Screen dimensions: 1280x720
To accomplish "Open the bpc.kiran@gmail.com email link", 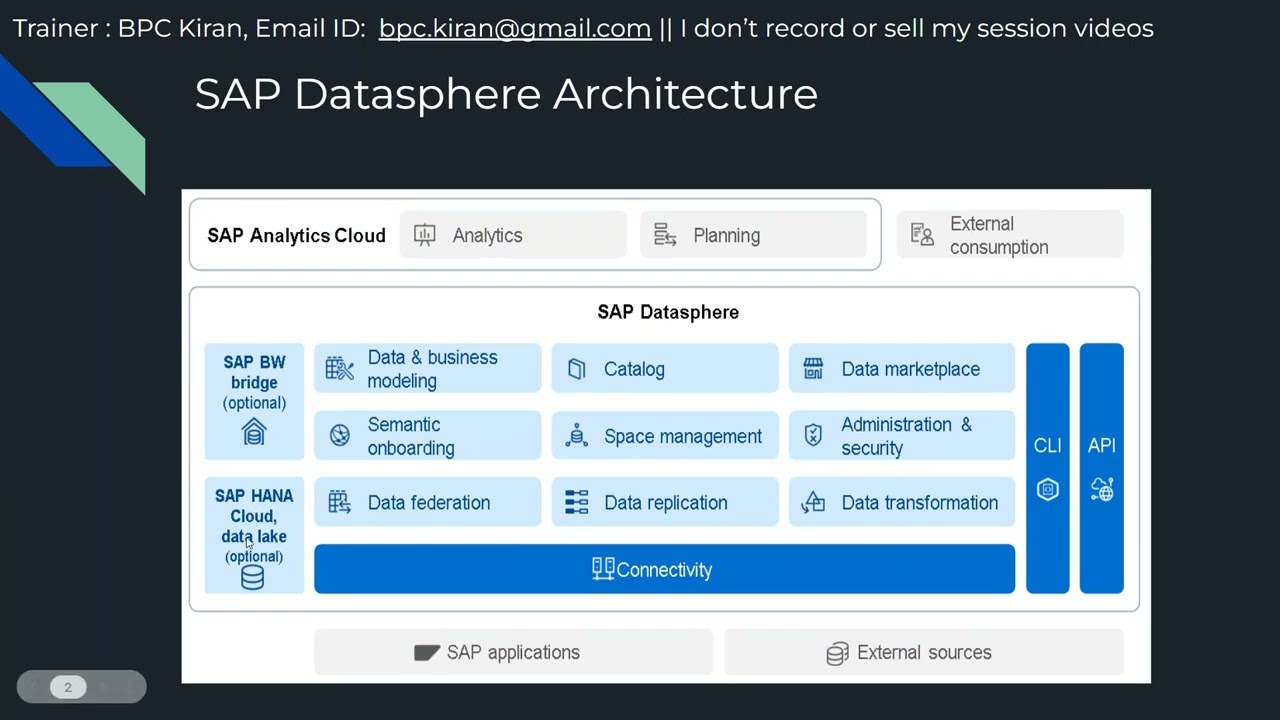I will tap(515, 28).
